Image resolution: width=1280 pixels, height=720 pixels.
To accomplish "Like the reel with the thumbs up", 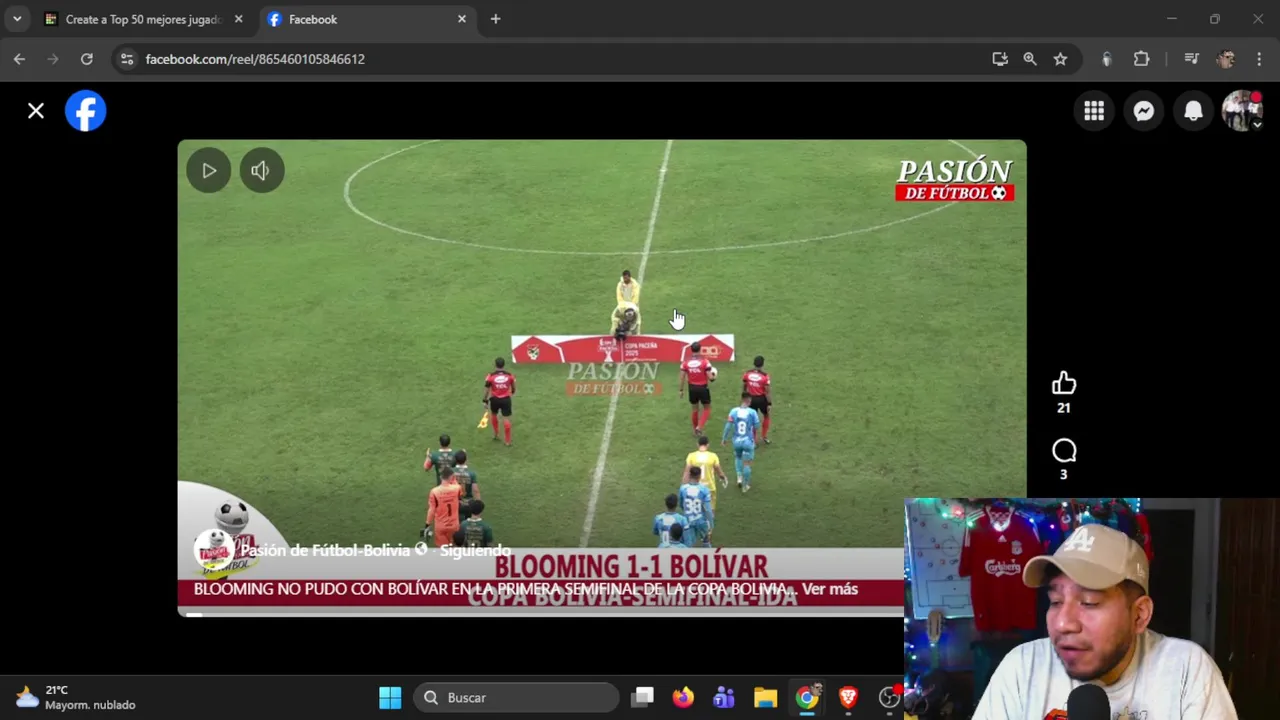I will tap(1064, 384).
